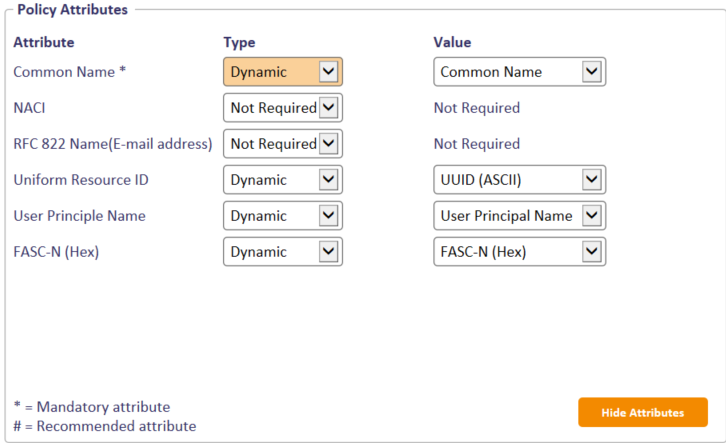Open the RFC 822 Name Type dropdown
The image size is (726, 443).
pos(282,144)
